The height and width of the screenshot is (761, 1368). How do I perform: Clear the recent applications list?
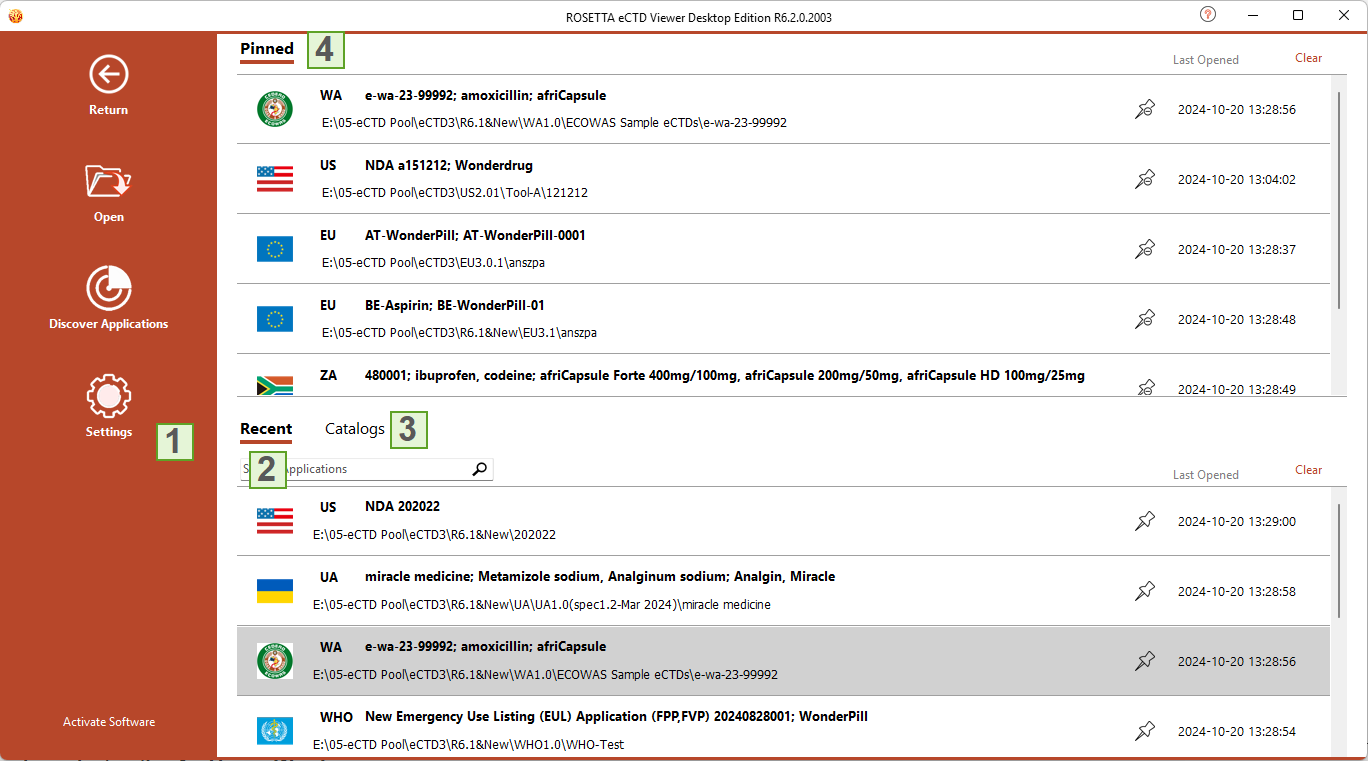1309,470
